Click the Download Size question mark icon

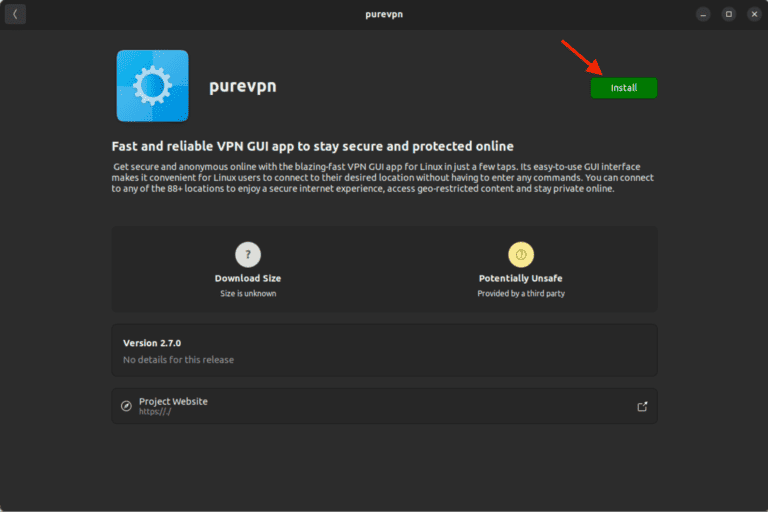(248, 254)
